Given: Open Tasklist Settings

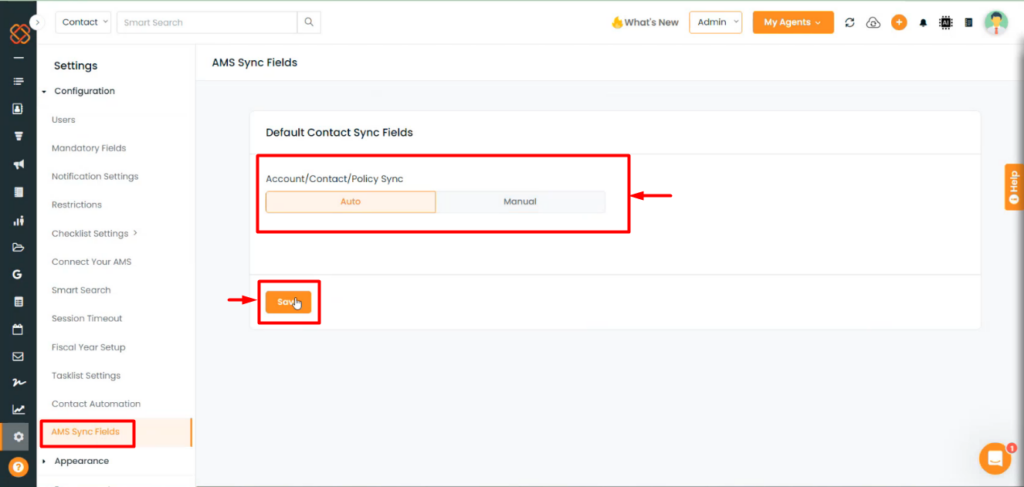Looking at the screenshot, I should click(x=86, y=376).
